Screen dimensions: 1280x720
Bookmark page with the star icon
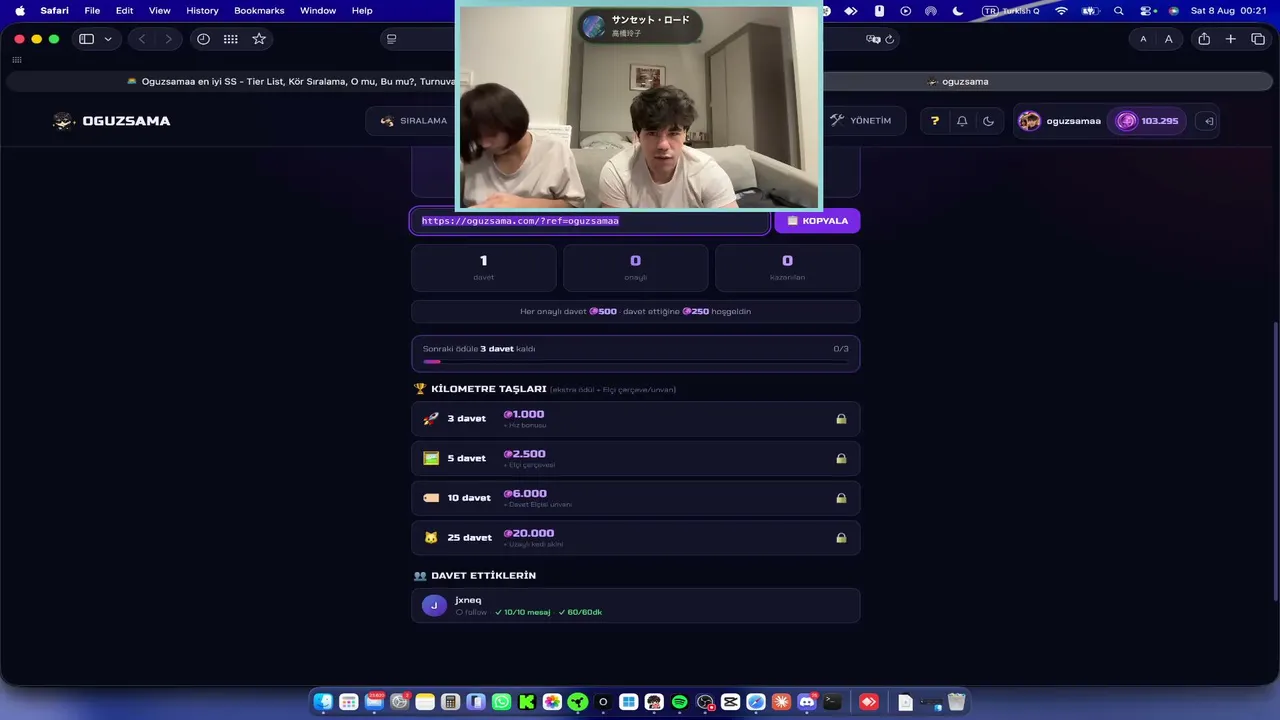point(259,39)
